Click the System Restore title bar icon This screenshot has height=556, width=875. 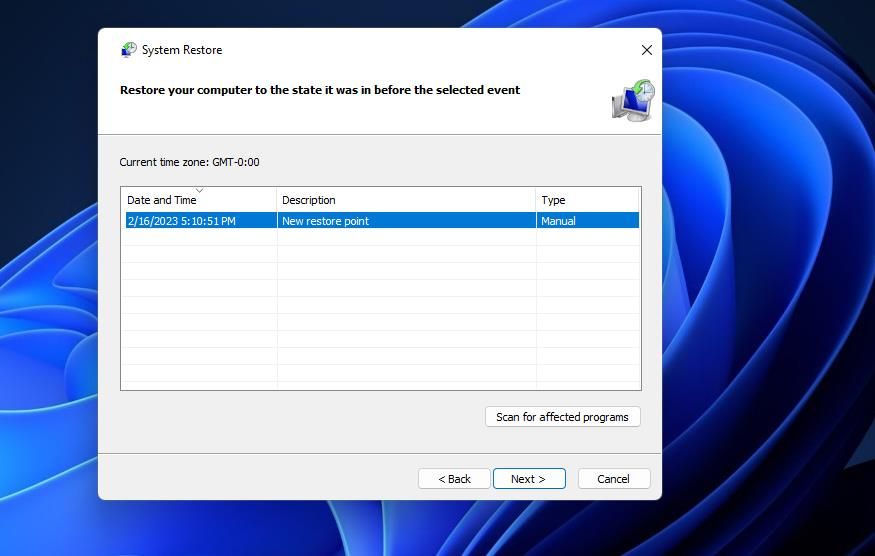tap(128, 50)
